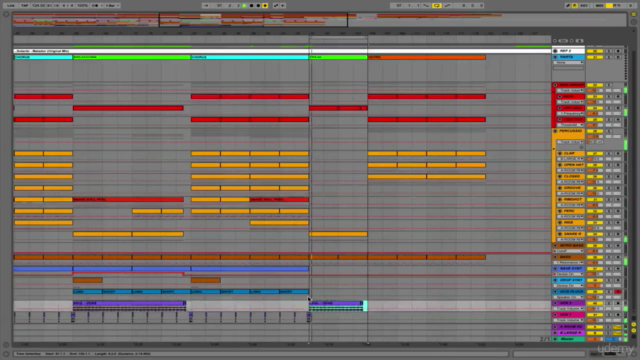Unfold the REF 2 track
Screen dimensions: 640x360
click(555, 51)
